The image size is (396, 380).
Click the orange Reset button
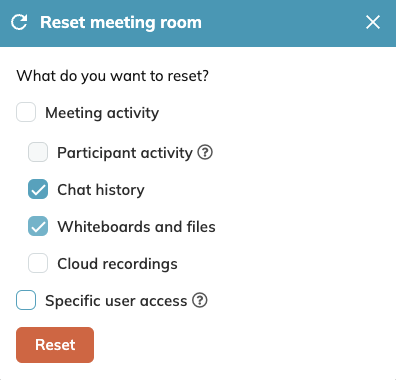click(55, 345)
